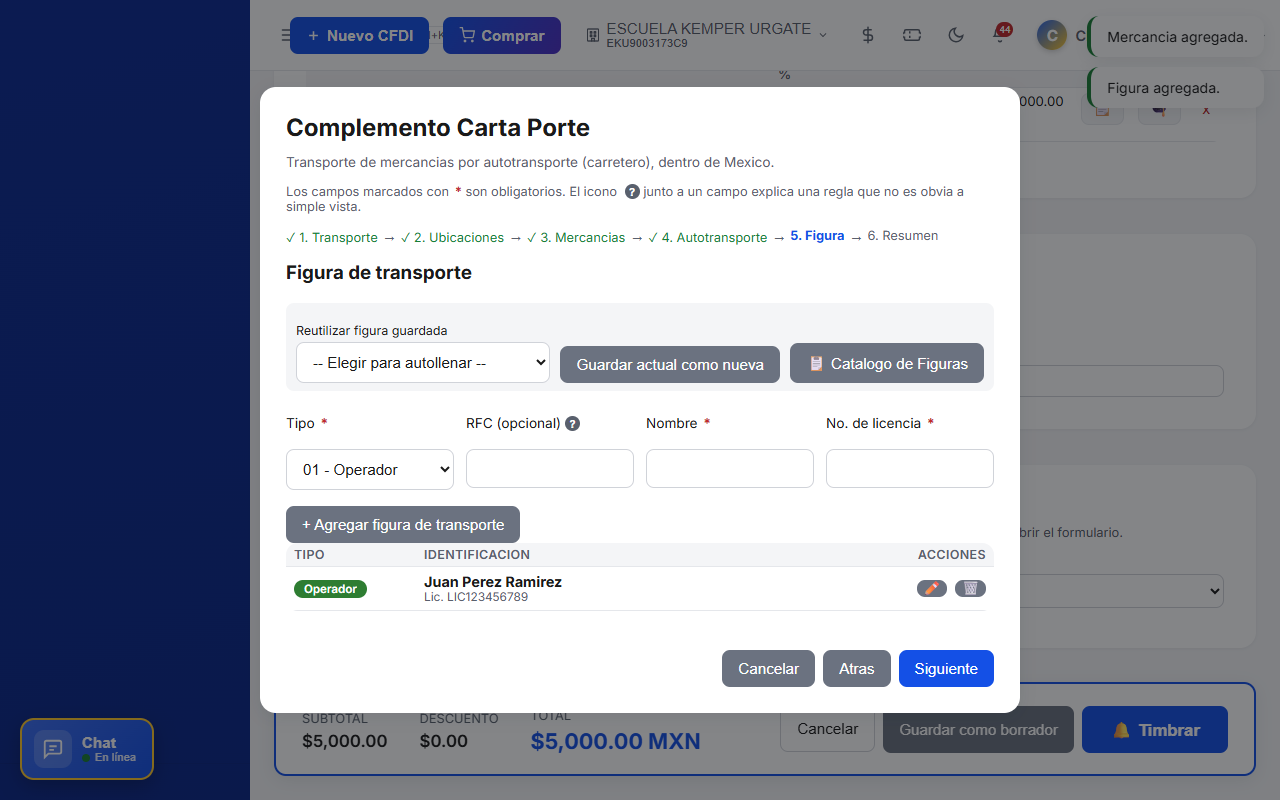This screenshot has width=1280, height=800.
Task: Edit Juan Perez Ramirez figure pencil icon
Action: (932, 589)
